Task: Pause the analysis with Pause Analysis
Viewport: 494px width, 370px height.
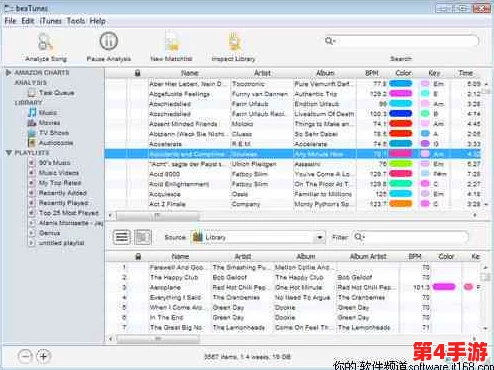Action: 109,41
